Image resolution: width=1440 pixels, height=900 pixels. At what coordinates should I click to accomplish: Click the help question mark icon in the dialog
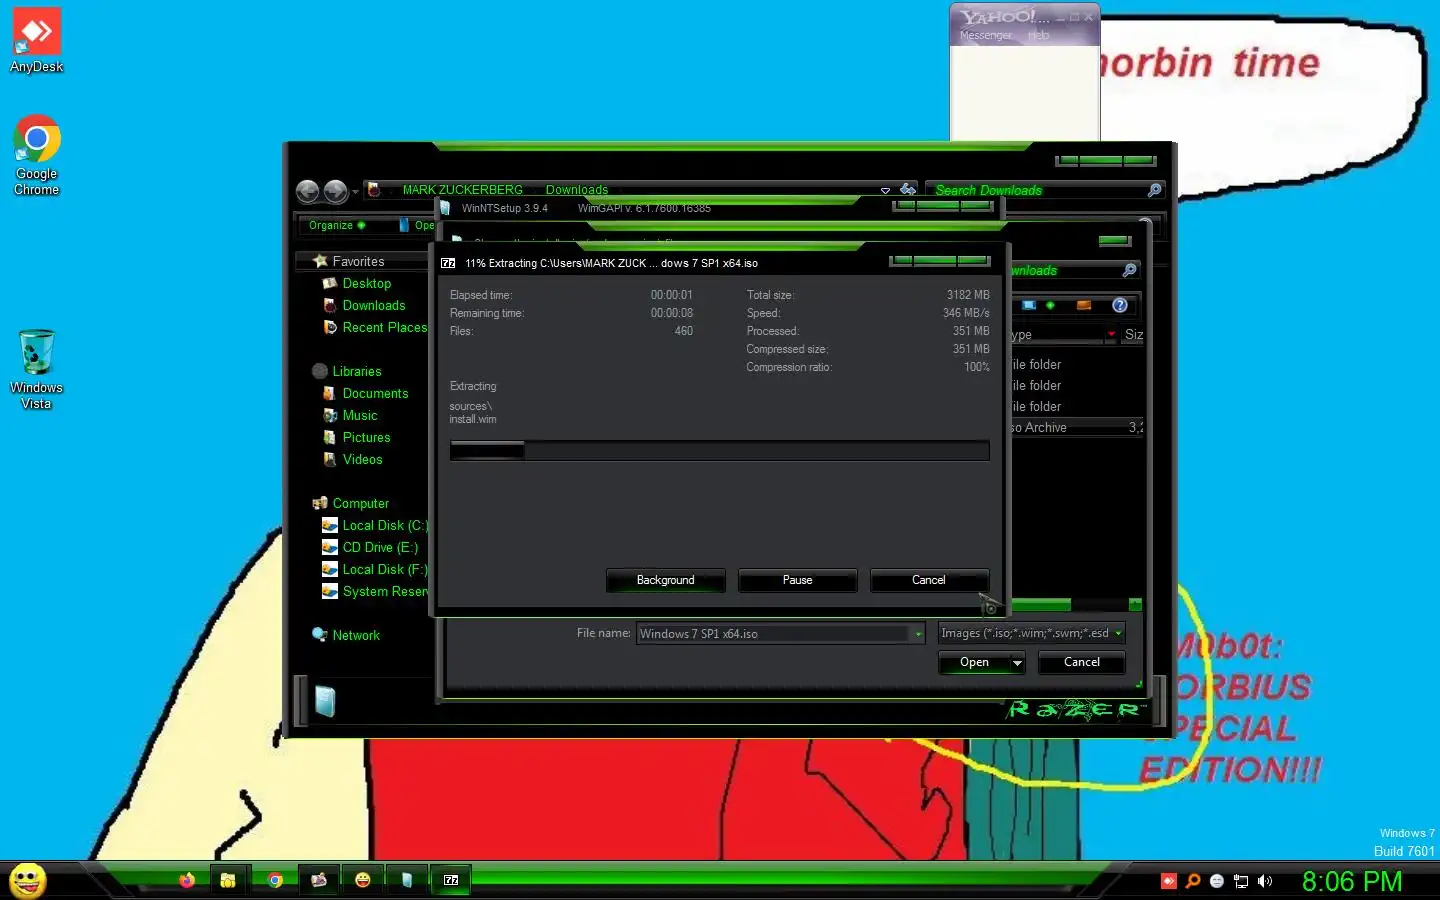(x=1120, y=305)
